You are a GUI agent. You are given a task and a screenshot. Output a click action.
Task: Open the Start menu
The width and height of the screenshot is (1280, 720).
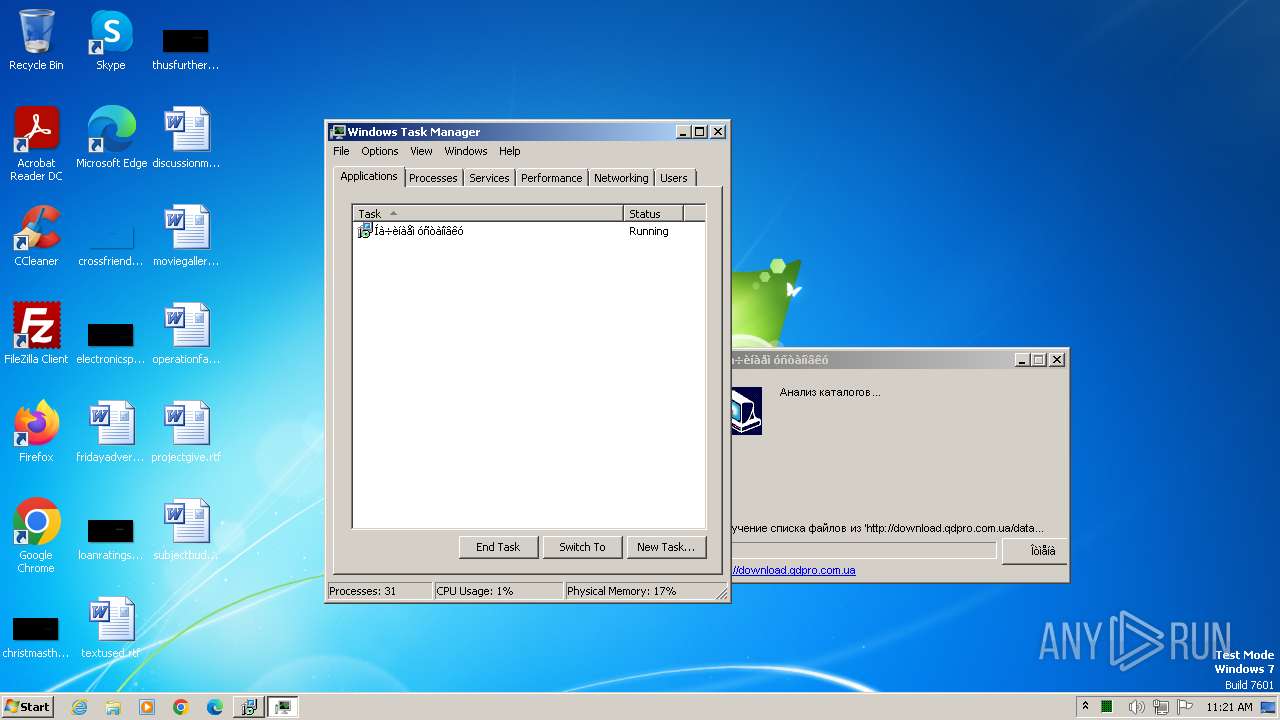[x=27, y=707]
